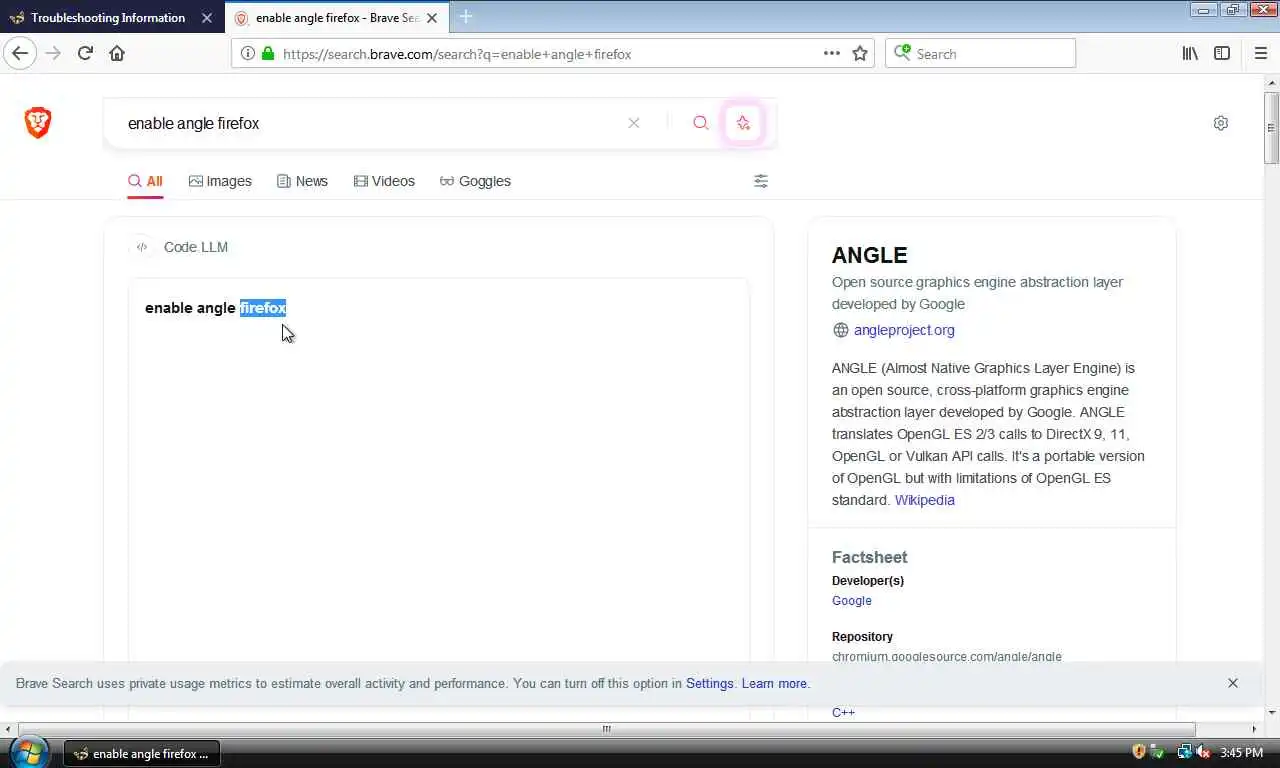This screenshot has width=1280, height=768.
Task: Switch to Images results
Action: tap(220, 181)
